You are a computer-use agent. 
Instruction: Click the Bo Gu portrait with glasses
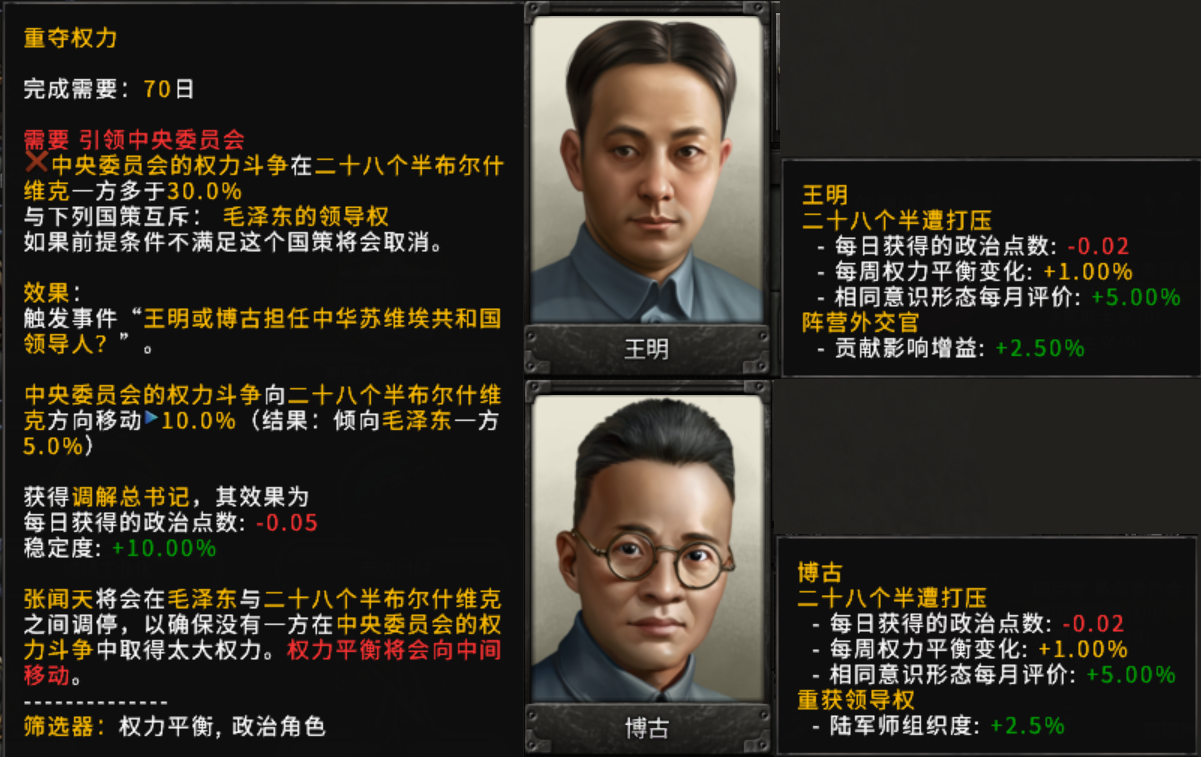point(646,548)
